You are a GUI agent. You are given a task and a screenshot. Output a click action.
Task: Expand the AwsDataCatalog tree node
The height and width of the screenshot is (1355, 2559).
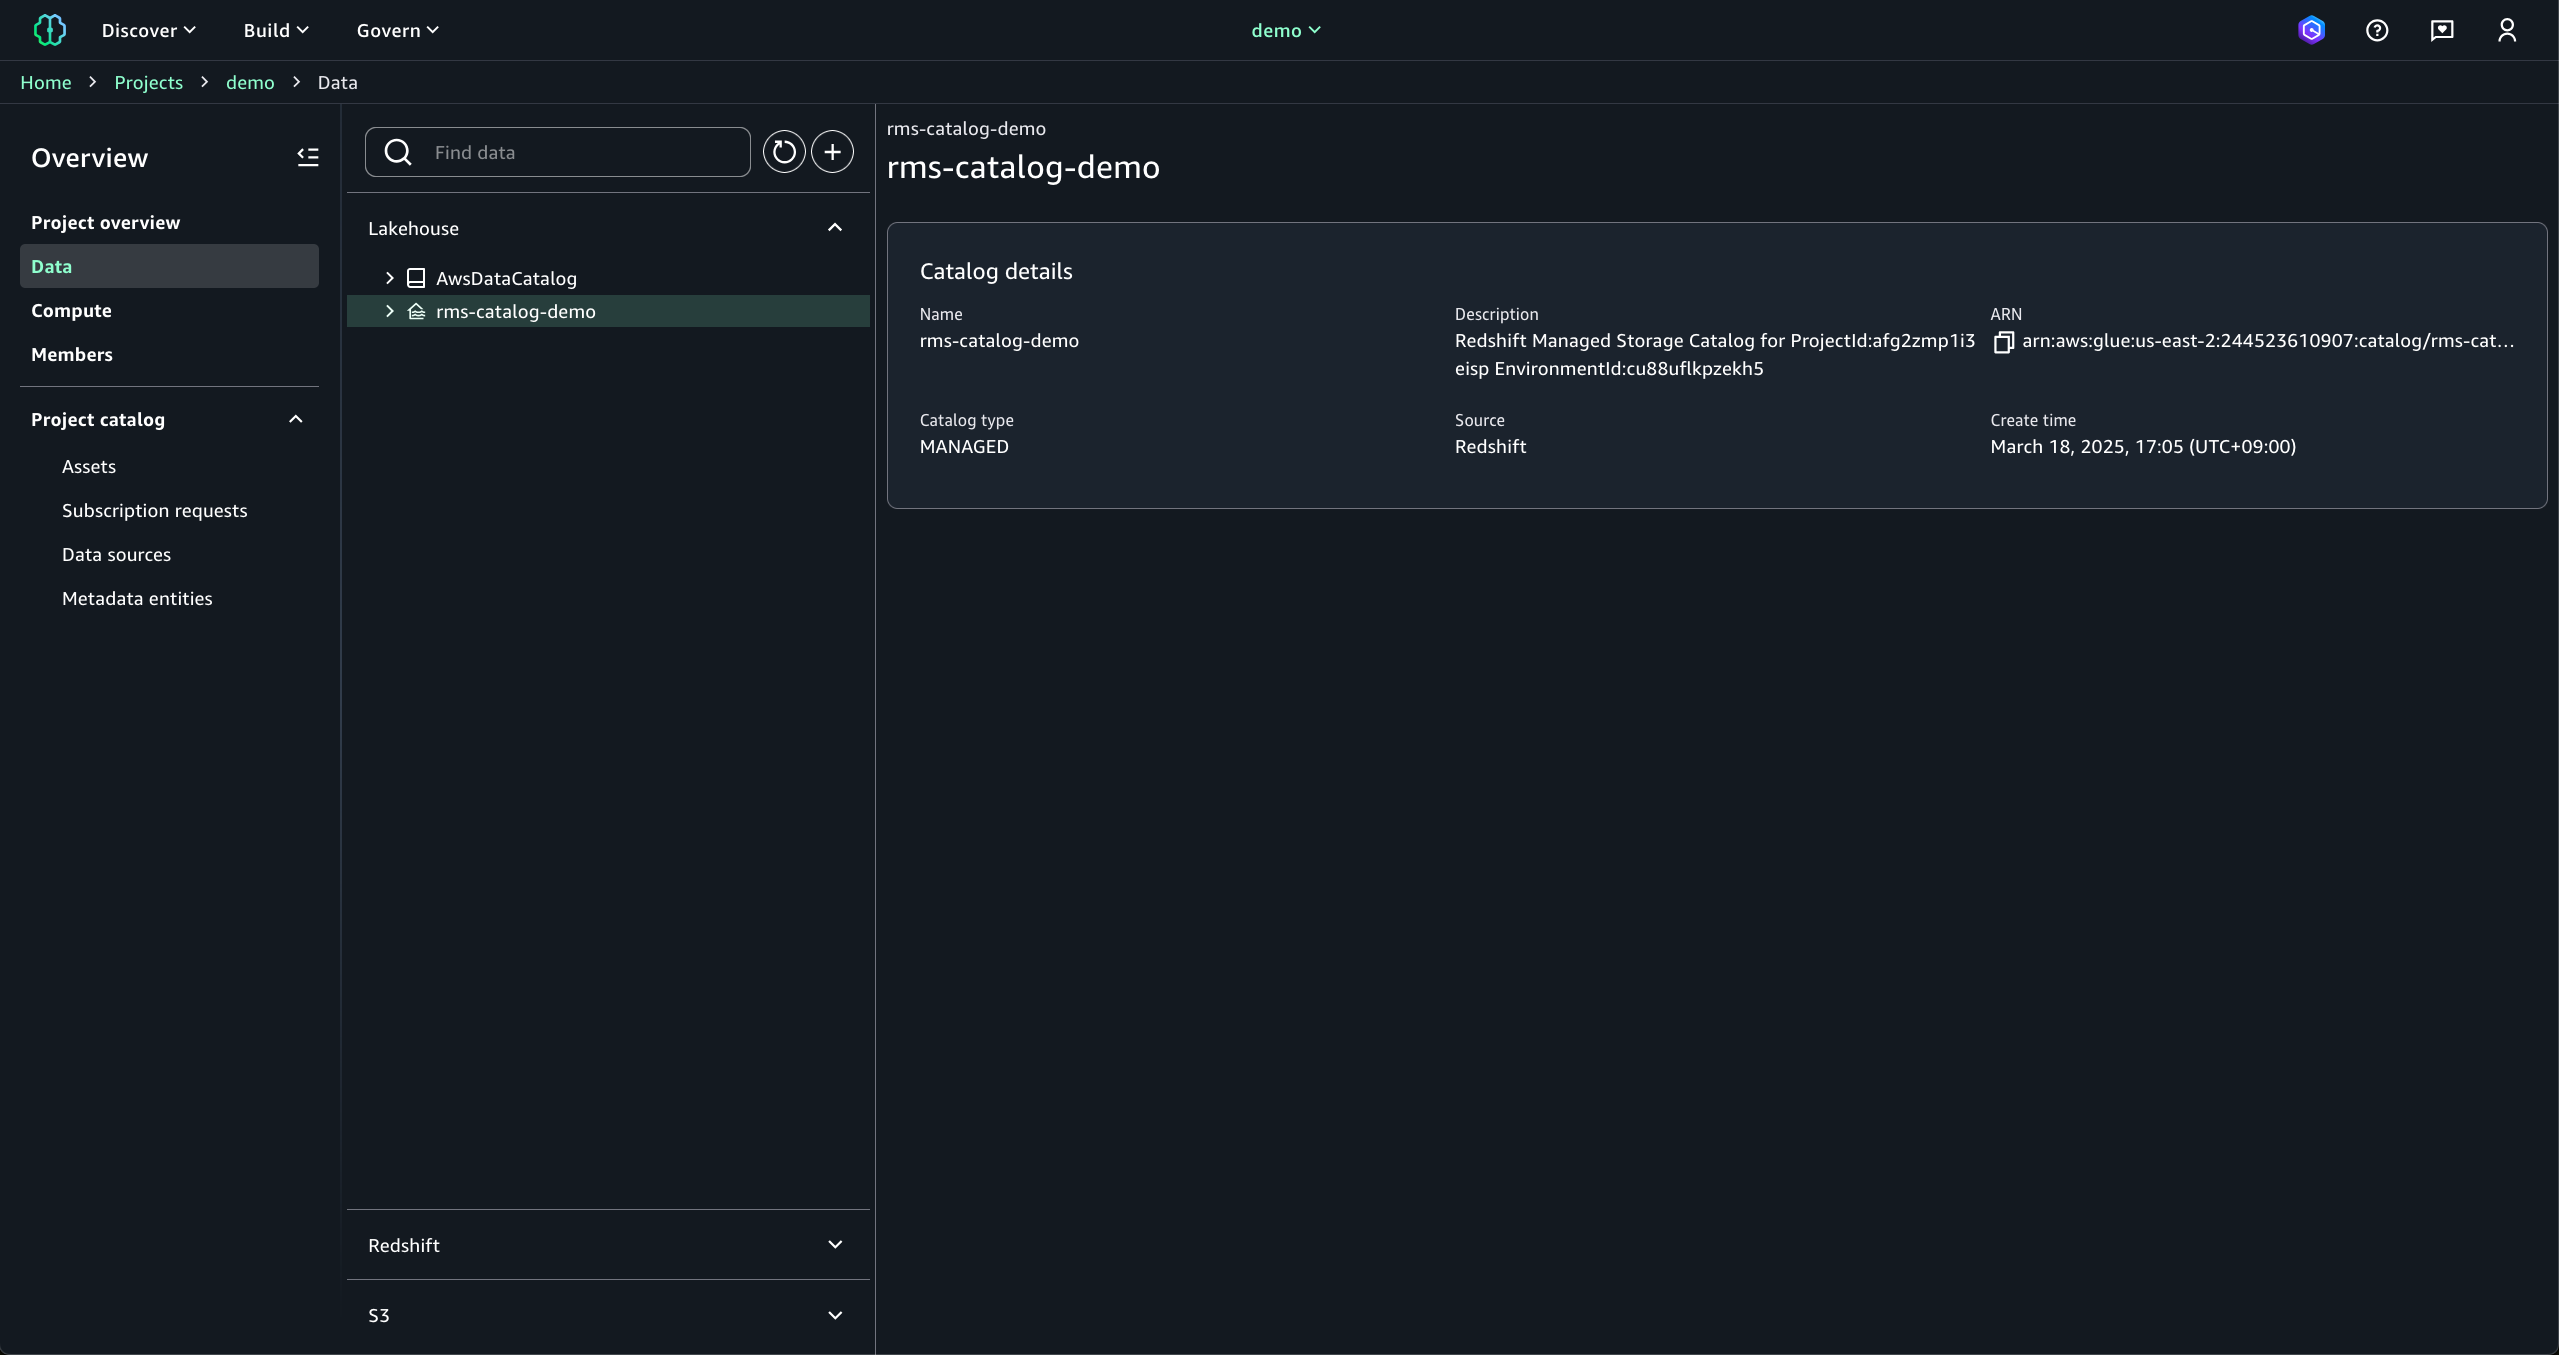tap(390, 278)
